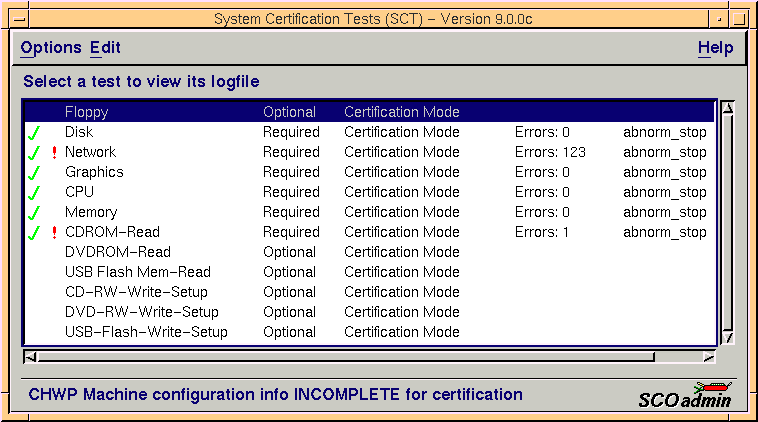Click Errors: 1 in CDROM-Read row
This screenshot has height=422, width=758.
[x=541, y=232]
